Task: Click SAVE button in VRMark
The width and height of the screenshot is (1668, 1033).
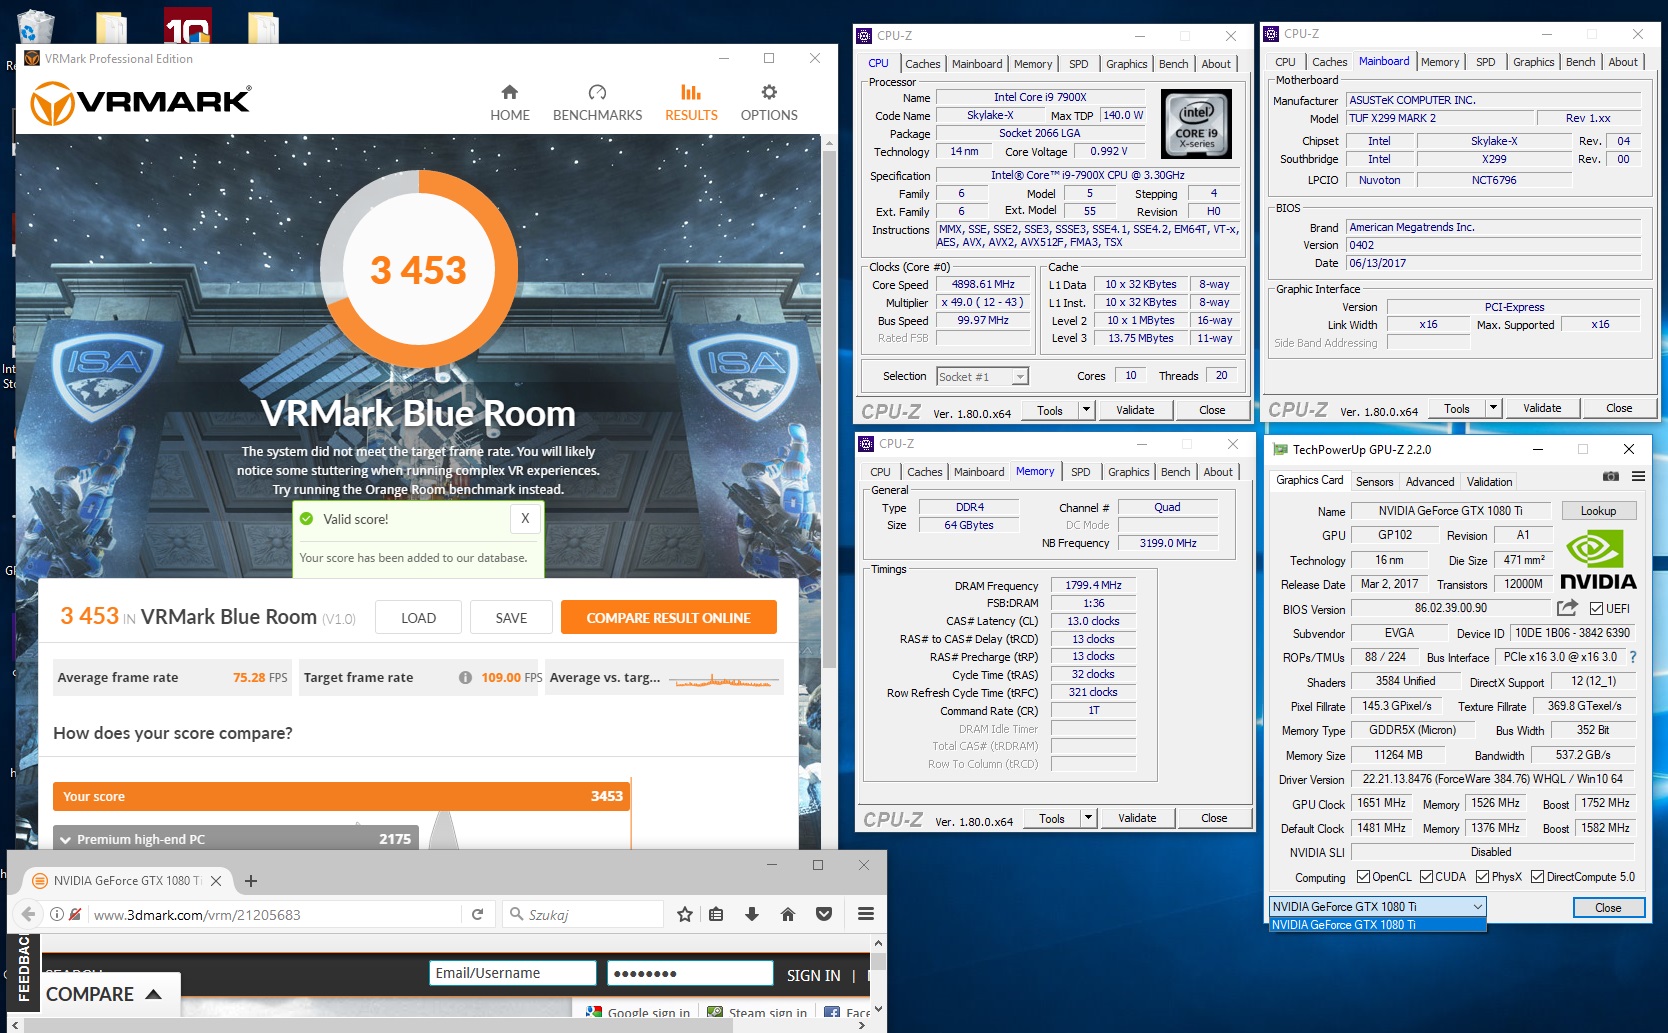Action: [x=511, y=618]
